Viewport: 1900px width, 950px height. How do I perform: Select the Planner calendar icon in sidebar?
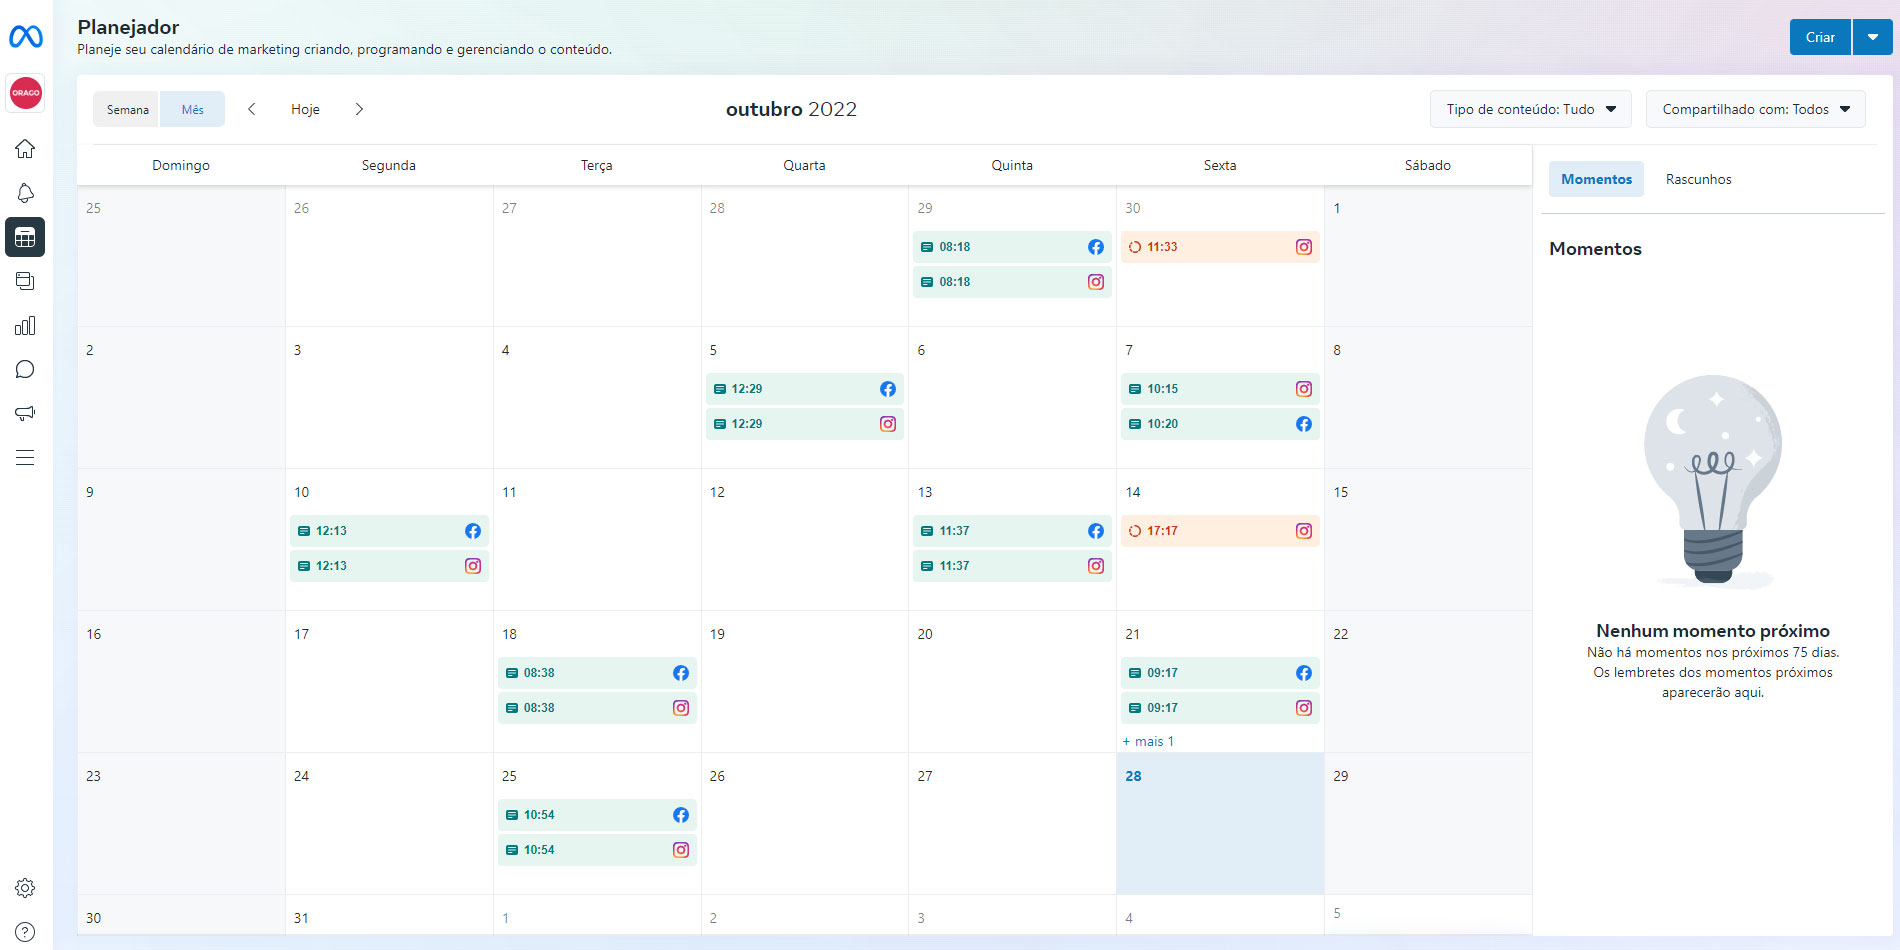[x=25, y=237]
